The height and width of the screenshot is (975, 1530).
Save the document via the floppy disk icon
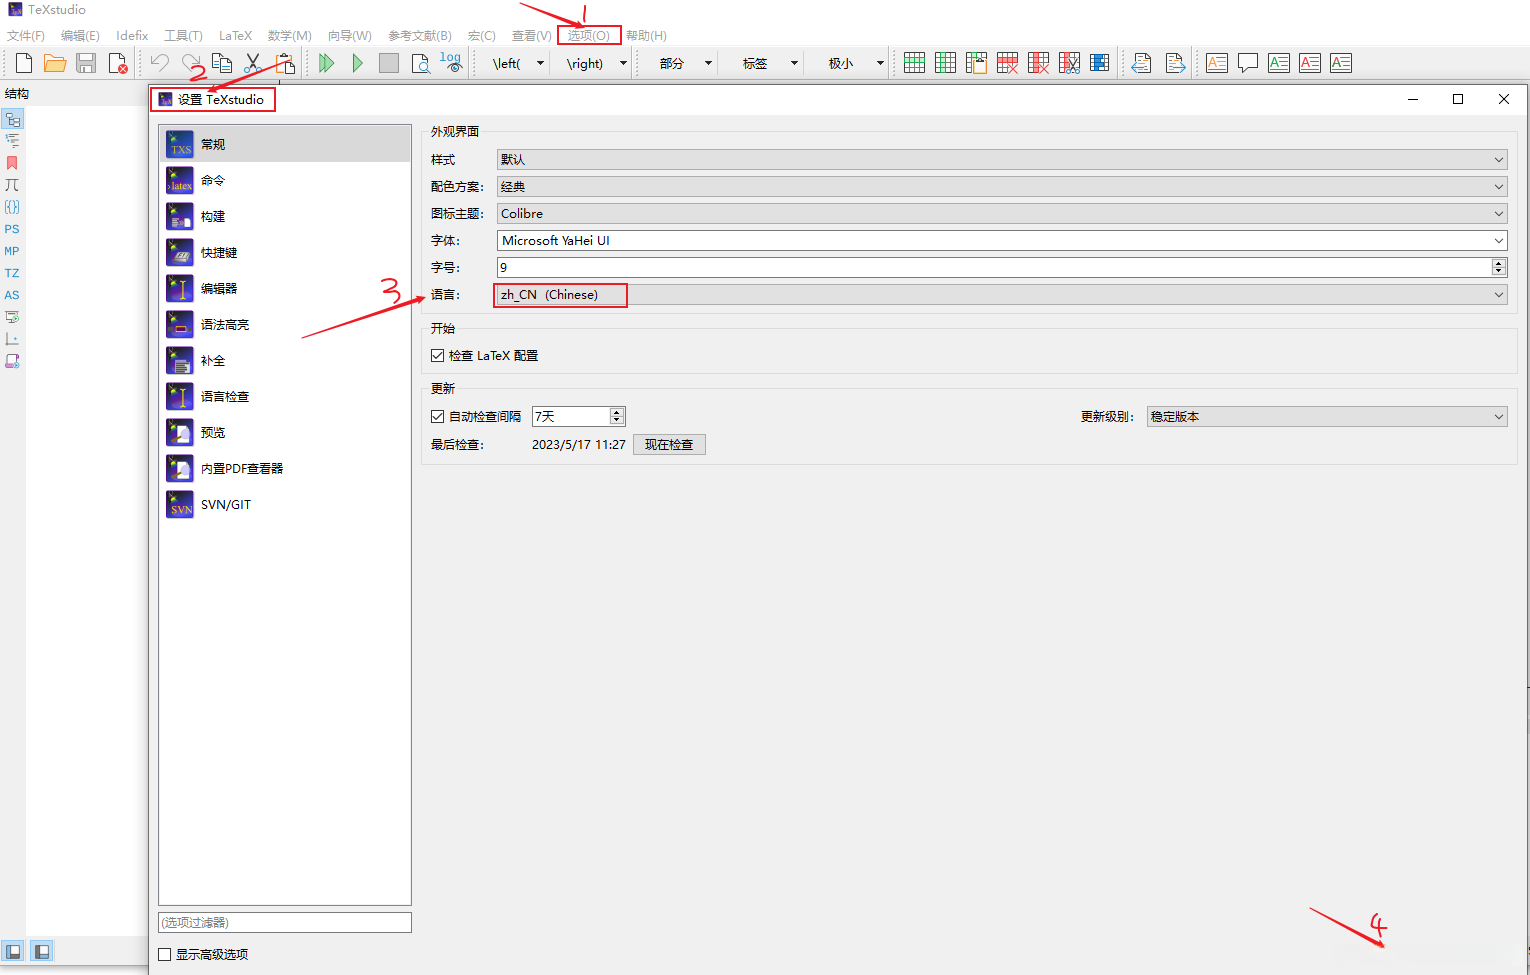coord(86,63)
